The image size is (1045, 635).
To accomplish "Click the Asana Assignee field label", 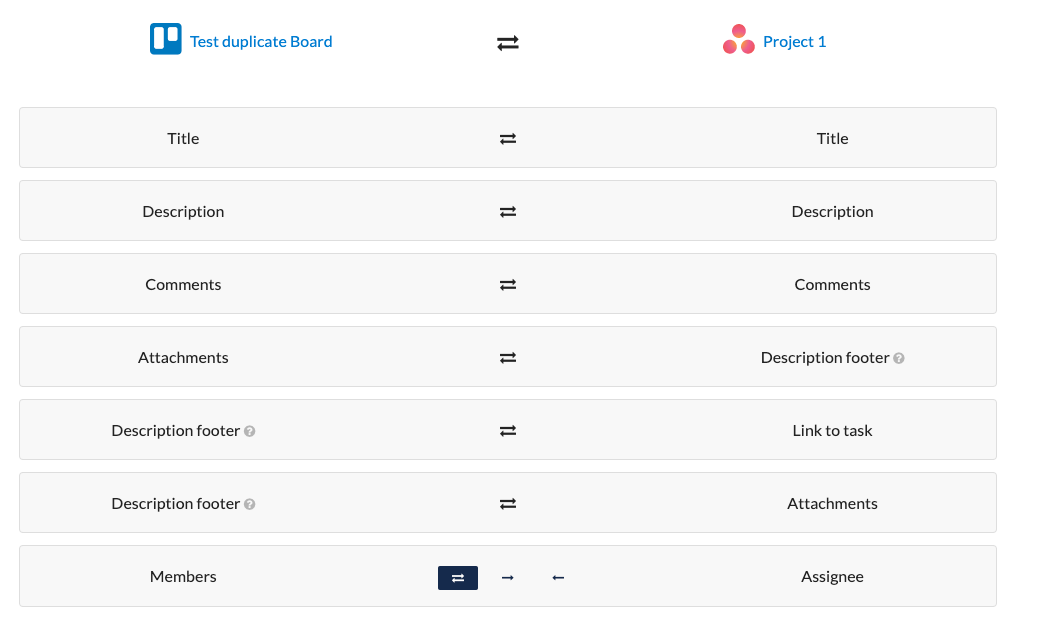I will pyautogui.click(x=832, y=577).
